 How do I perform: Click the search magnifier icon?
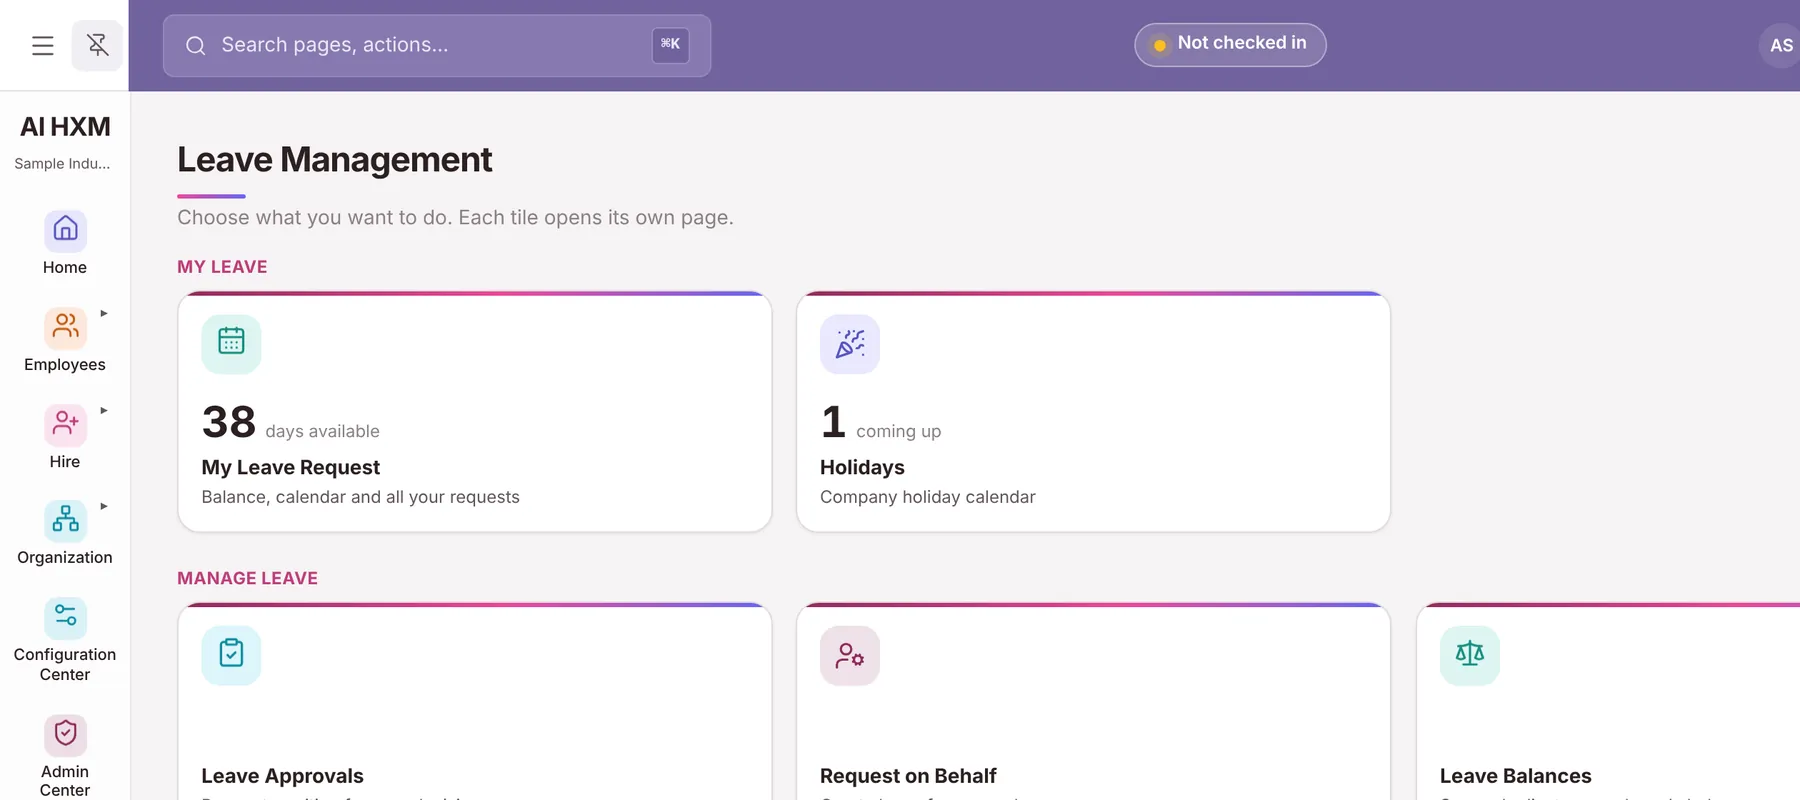[x=196, y=45]
